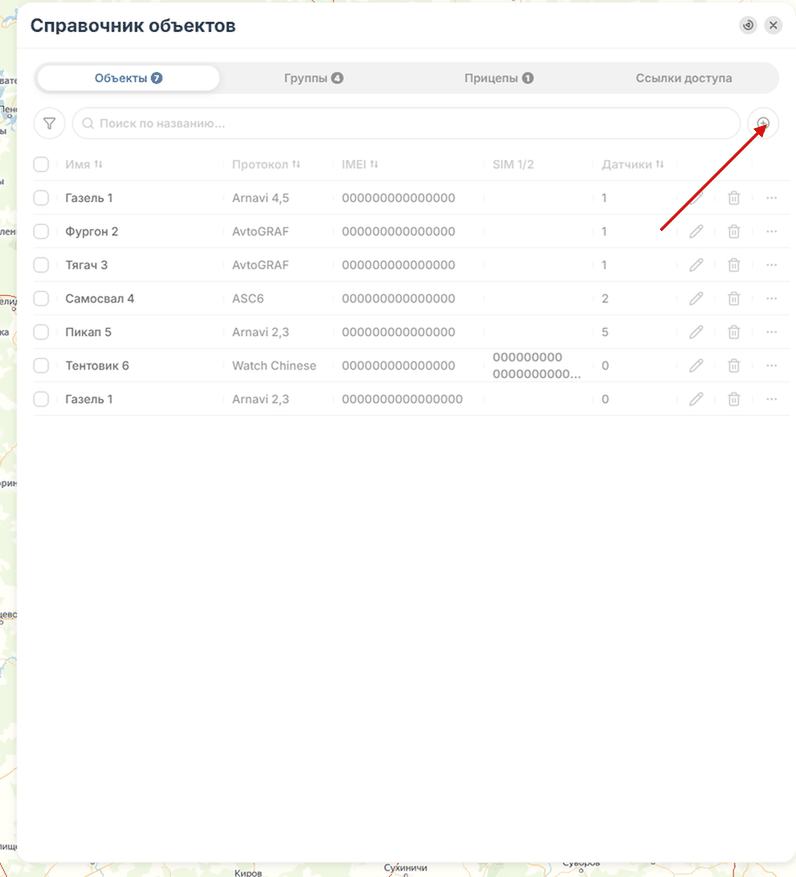Check the Газель 1 Arnavi 4,5 row checkbox
This screenshot has width=796, height=877.
point(41,197)
